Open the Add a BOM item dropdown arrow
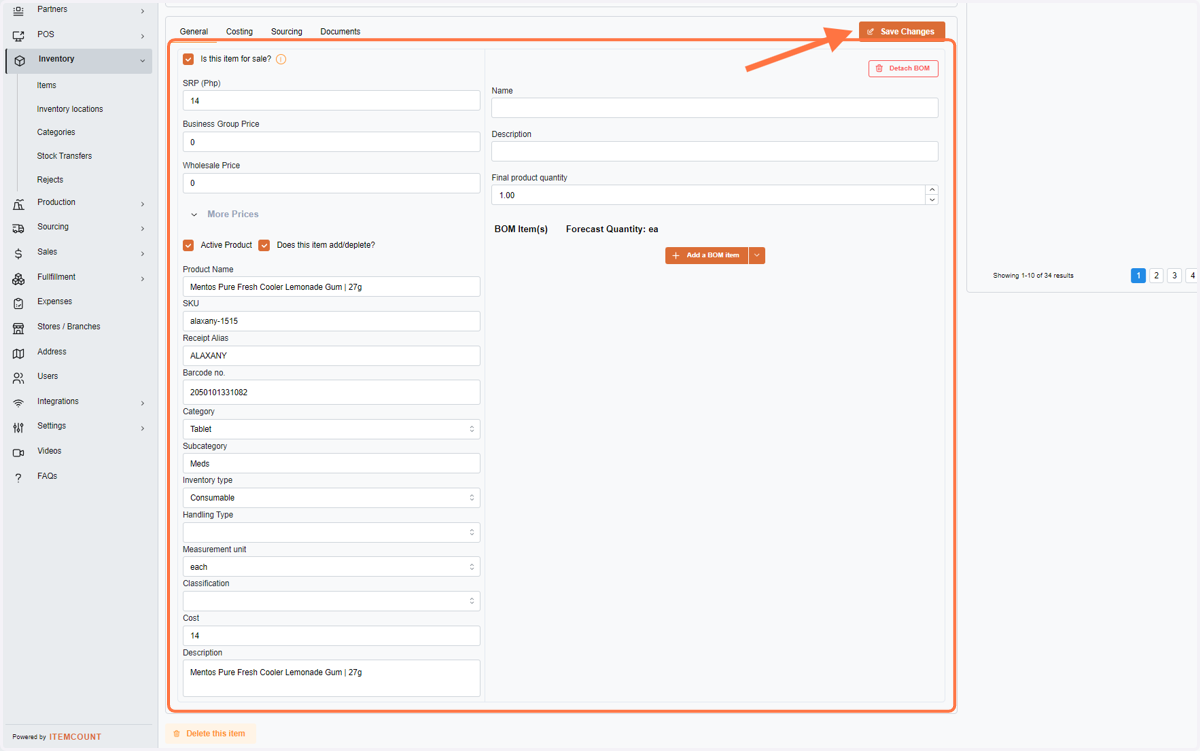The height and width of the screenshot is (751, 1200). point(757,256)
